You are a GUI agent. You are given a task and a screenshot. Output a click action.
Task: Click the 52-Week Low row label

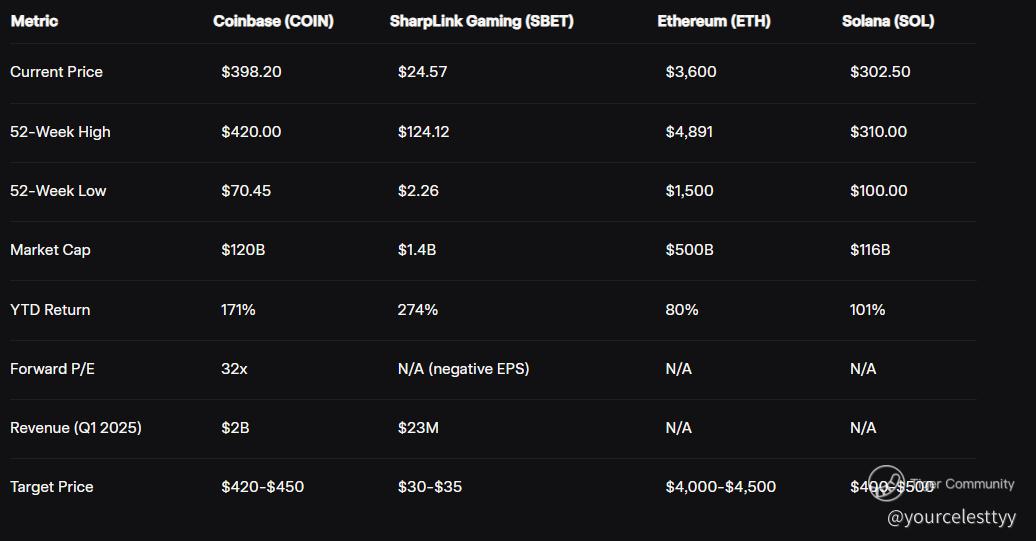click(x=58, y=191)
